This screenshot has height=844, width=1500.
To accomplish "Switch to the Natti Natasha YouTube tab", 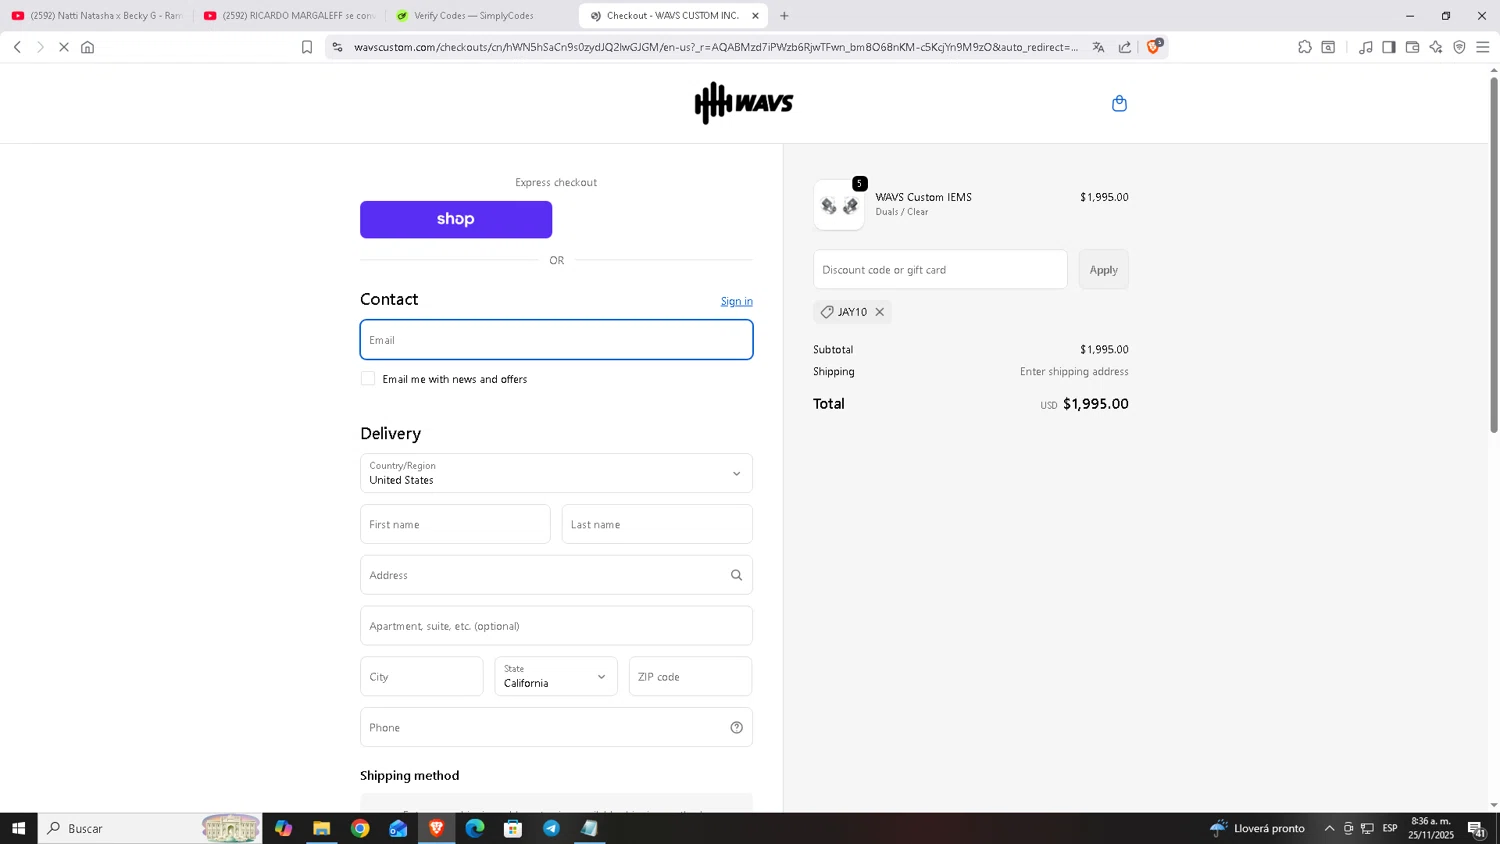I will [97, 16].
